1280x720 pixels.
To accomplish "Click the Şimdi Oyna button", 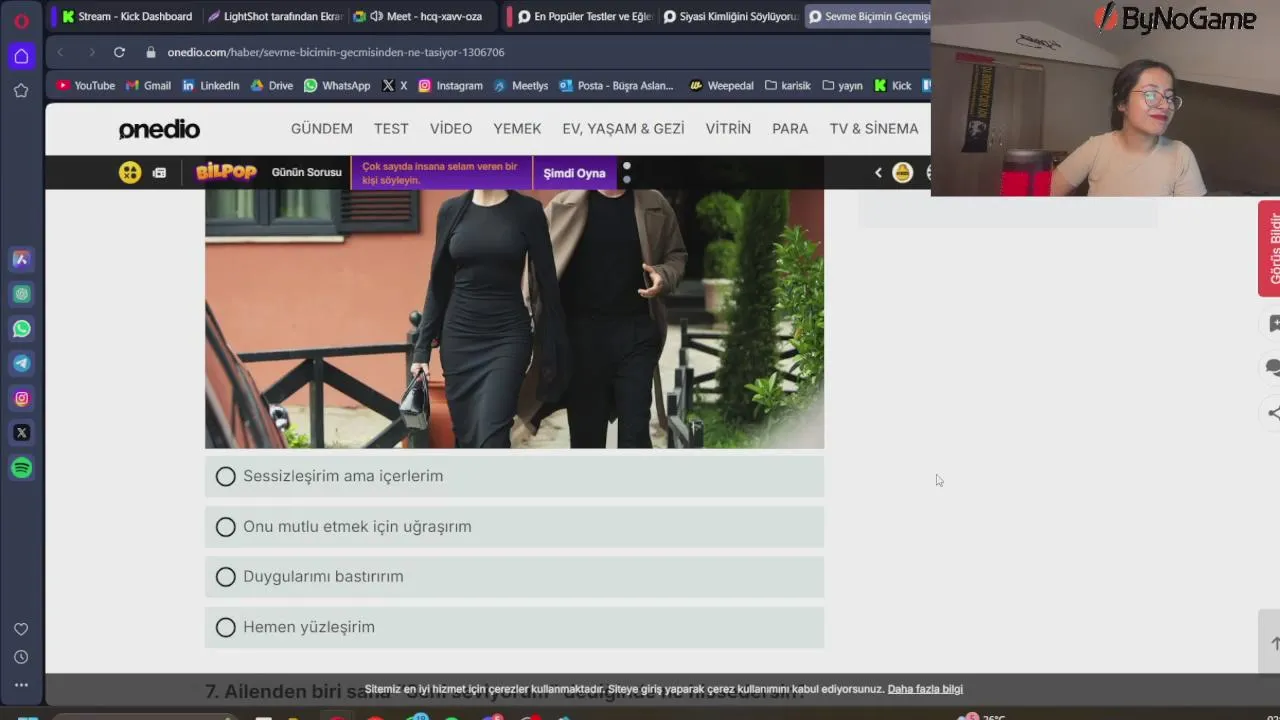I will click(x=574, y=173).
